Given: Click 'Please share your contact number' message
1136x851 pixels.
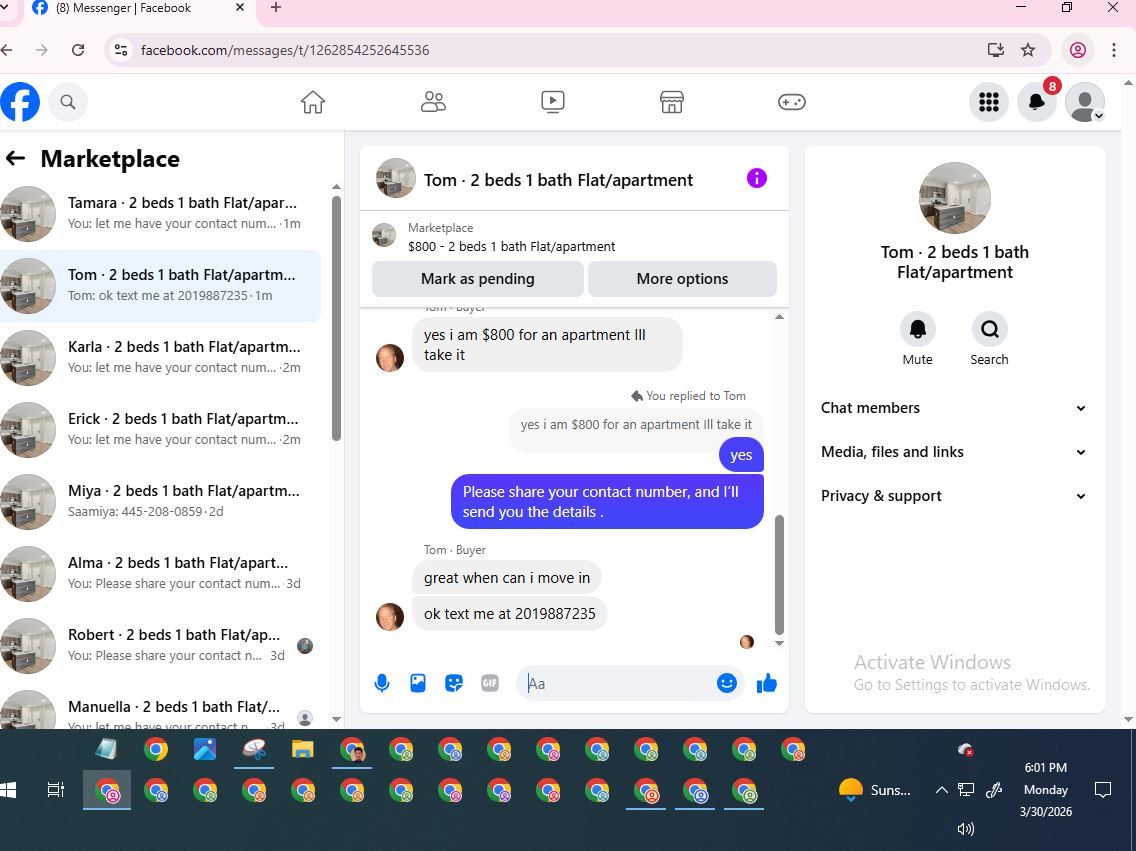Looking at the screenshot, I should tap(607, 501).
